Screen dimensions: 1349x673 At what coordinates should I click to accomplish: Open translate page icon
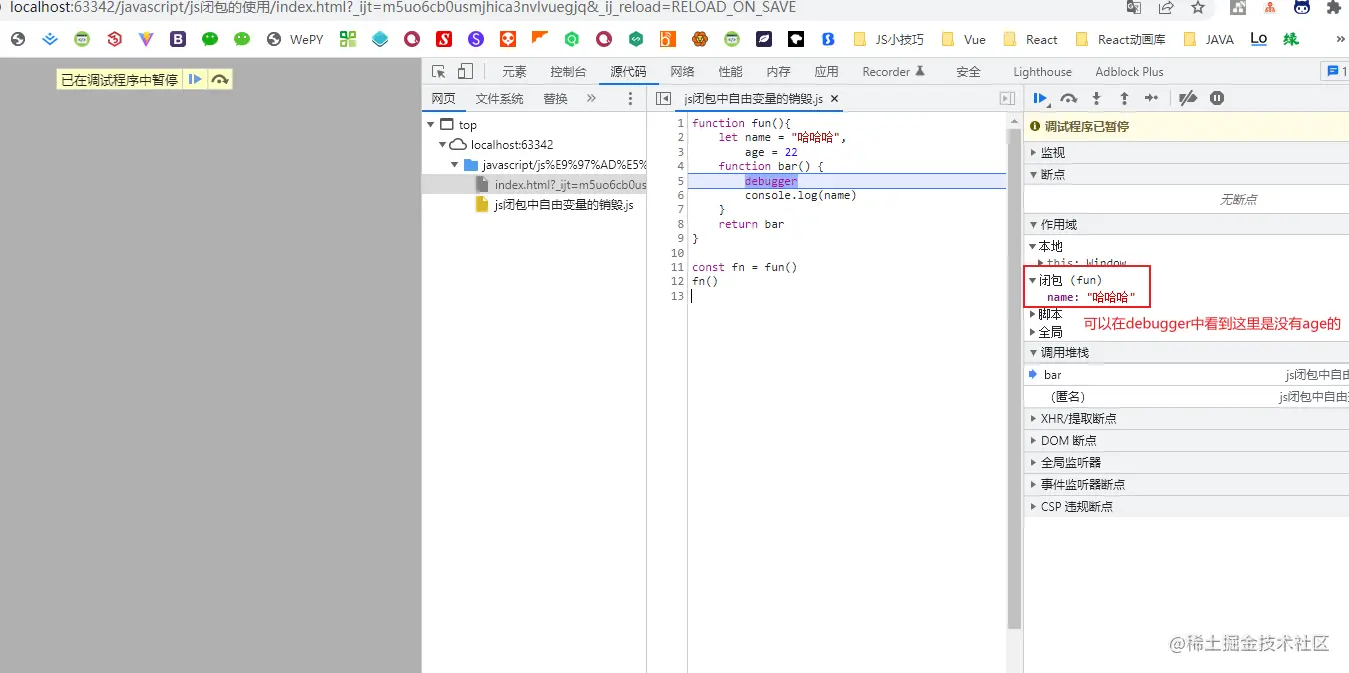coord(1134,8)
